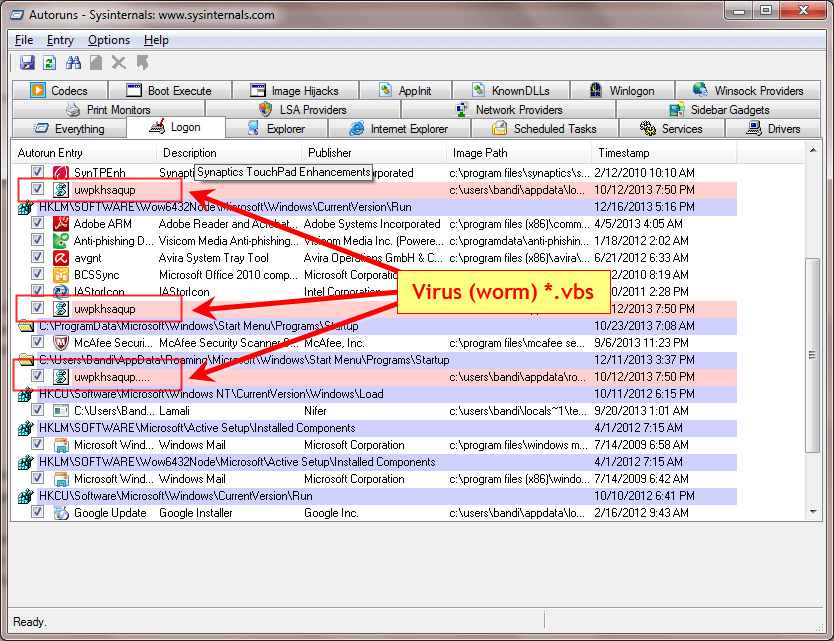Open the KnownDLLs tab
This screenshot has width=834, height=641.
coord(511,90)
